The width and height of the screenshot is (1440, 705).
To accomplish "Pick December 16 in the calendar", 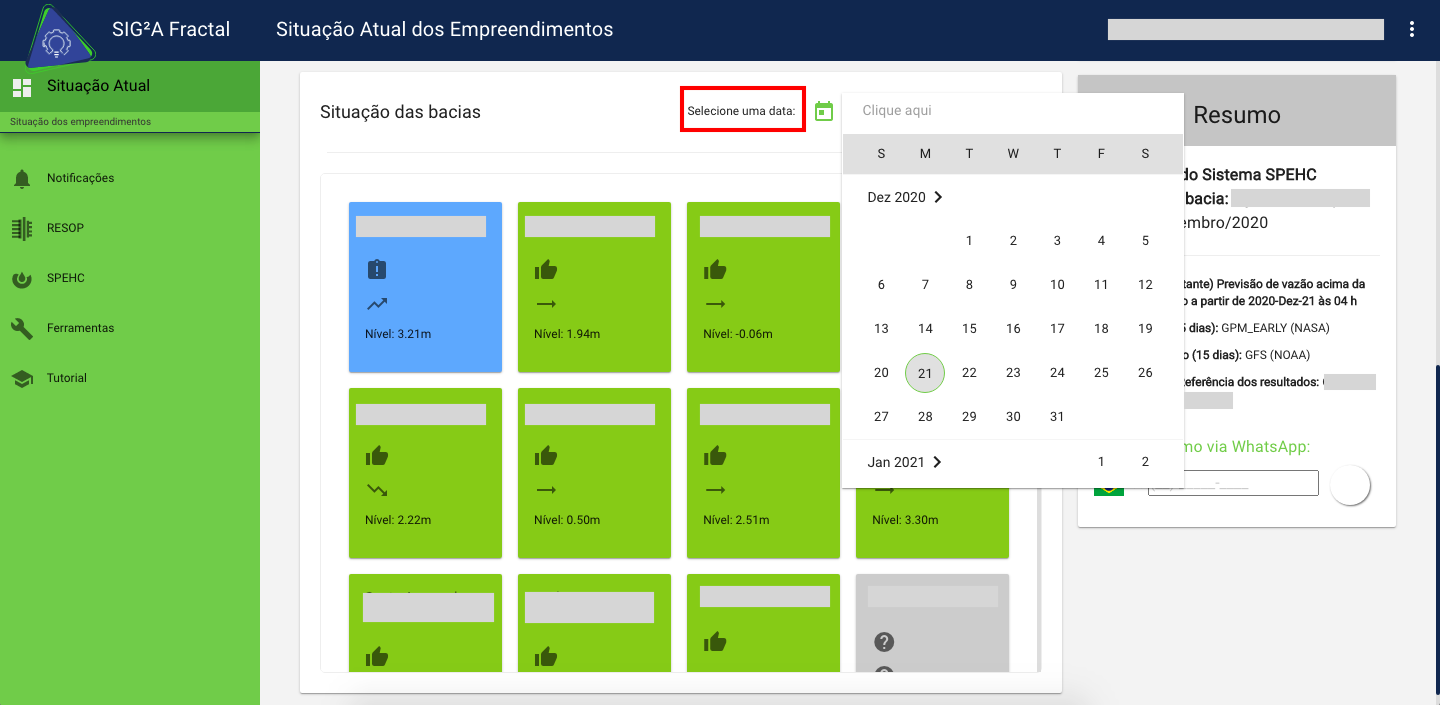I will [x=1013, y=329].
